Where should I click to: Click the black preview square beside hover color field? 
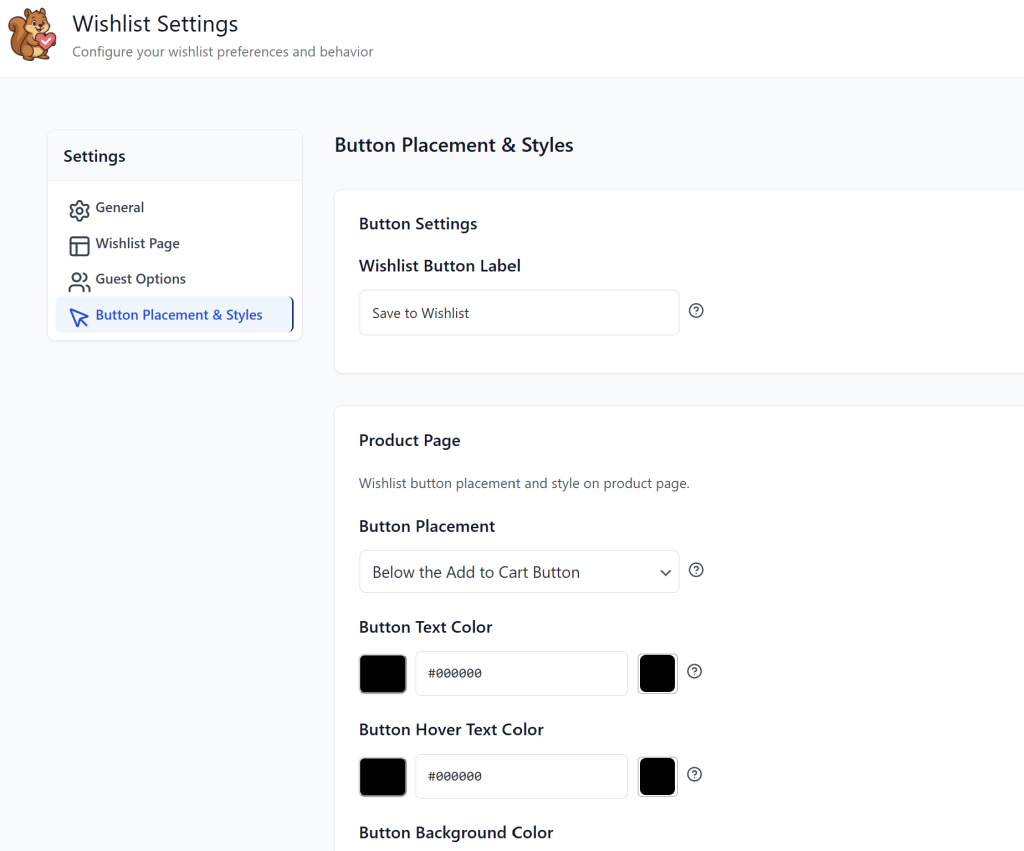pos(657,777)
